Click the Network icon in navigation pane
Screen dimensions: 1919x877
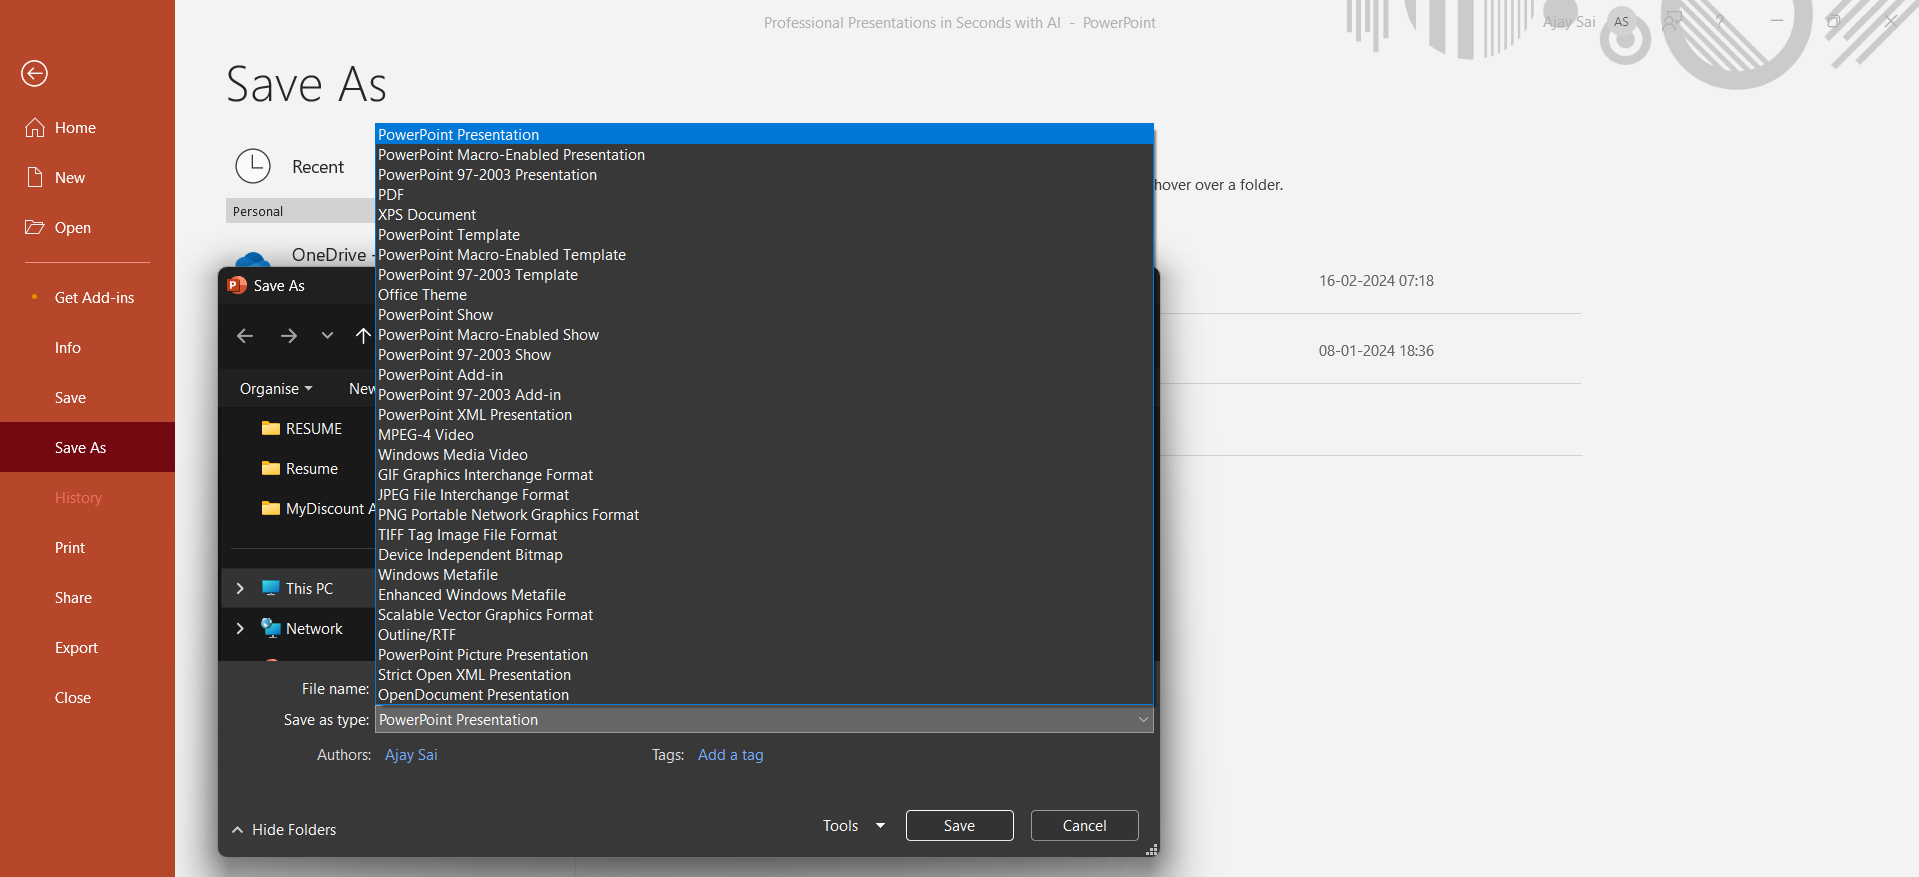pyautogui.click(x=270, y=628)
